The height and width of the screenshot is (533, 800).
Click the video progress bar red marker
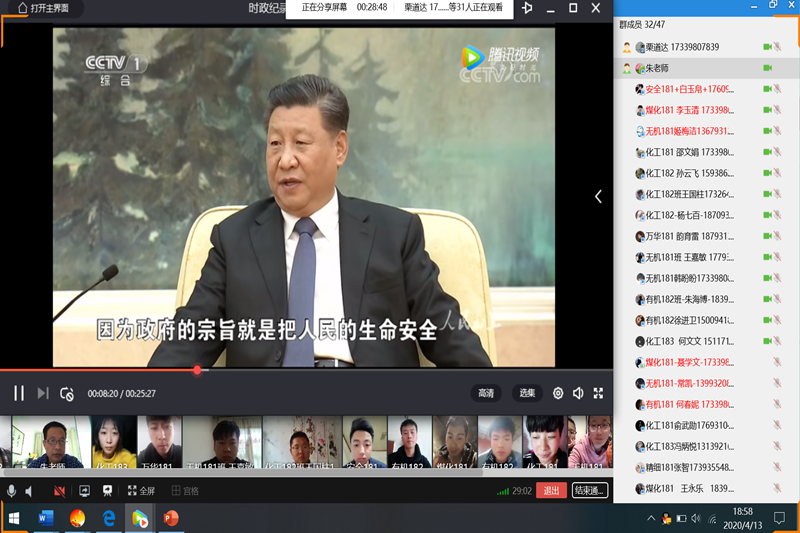[x=197, y=370]
